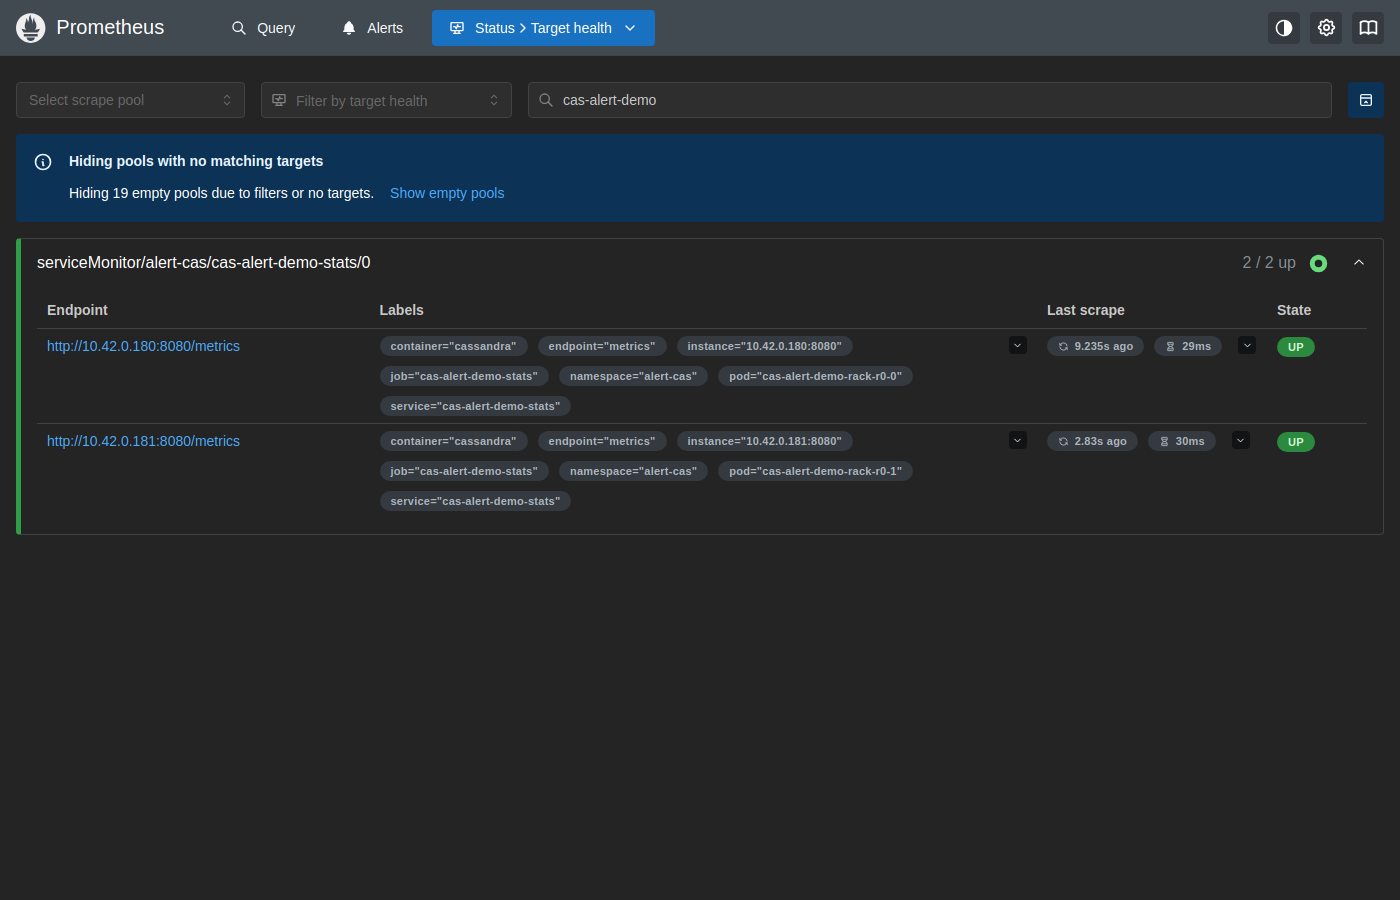Click the 29ms scrape duration badge
This screenshot has height=900, width=1400.
pos(1188,346)
